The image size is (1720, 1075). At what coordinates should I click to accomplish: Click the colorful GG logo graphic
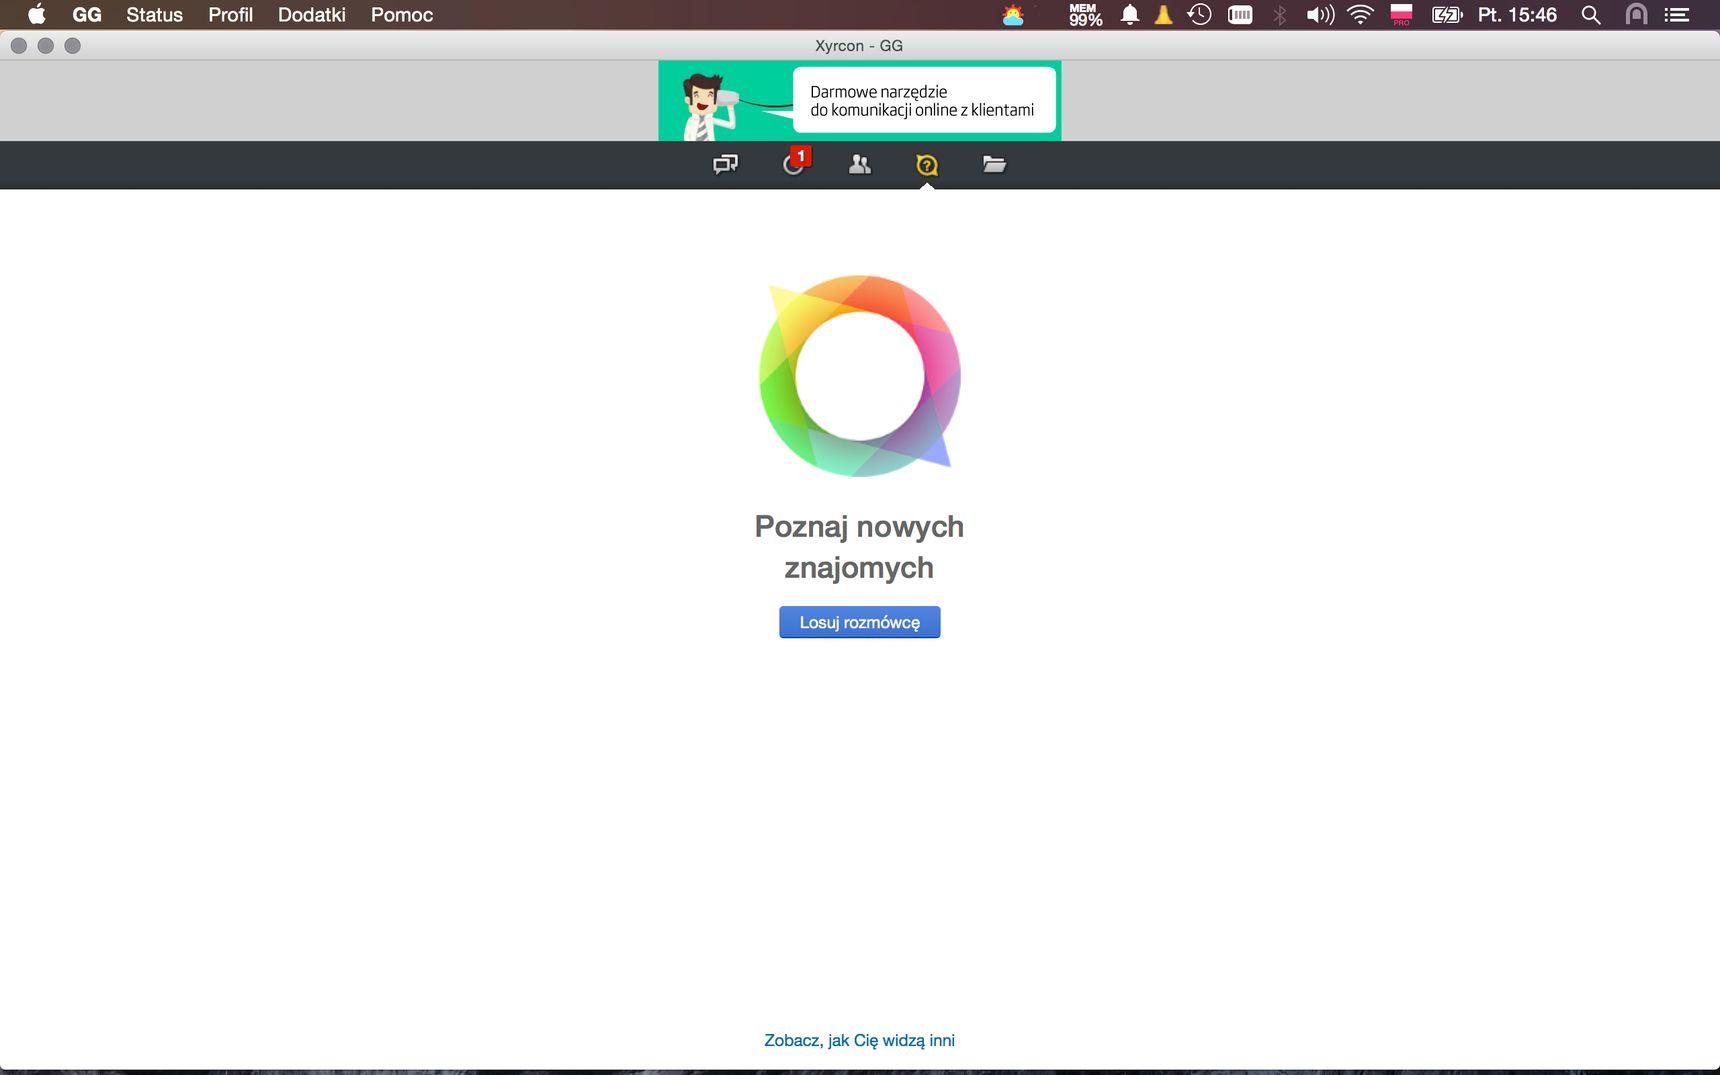(860, 375)
